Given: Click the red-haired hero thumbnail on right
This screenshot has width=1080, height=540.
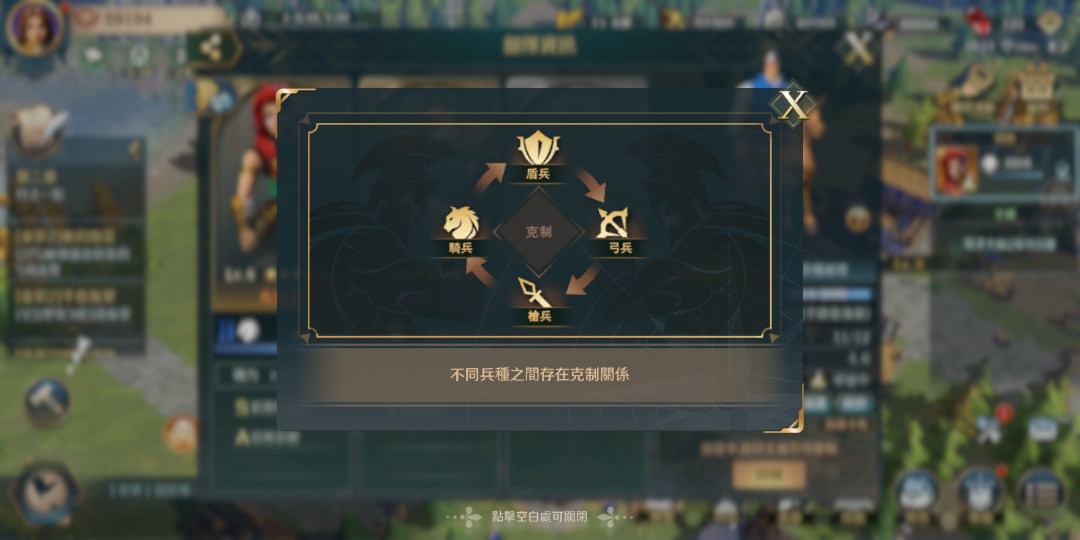Looking at the screenshot, I should click(x=956, y=169).
